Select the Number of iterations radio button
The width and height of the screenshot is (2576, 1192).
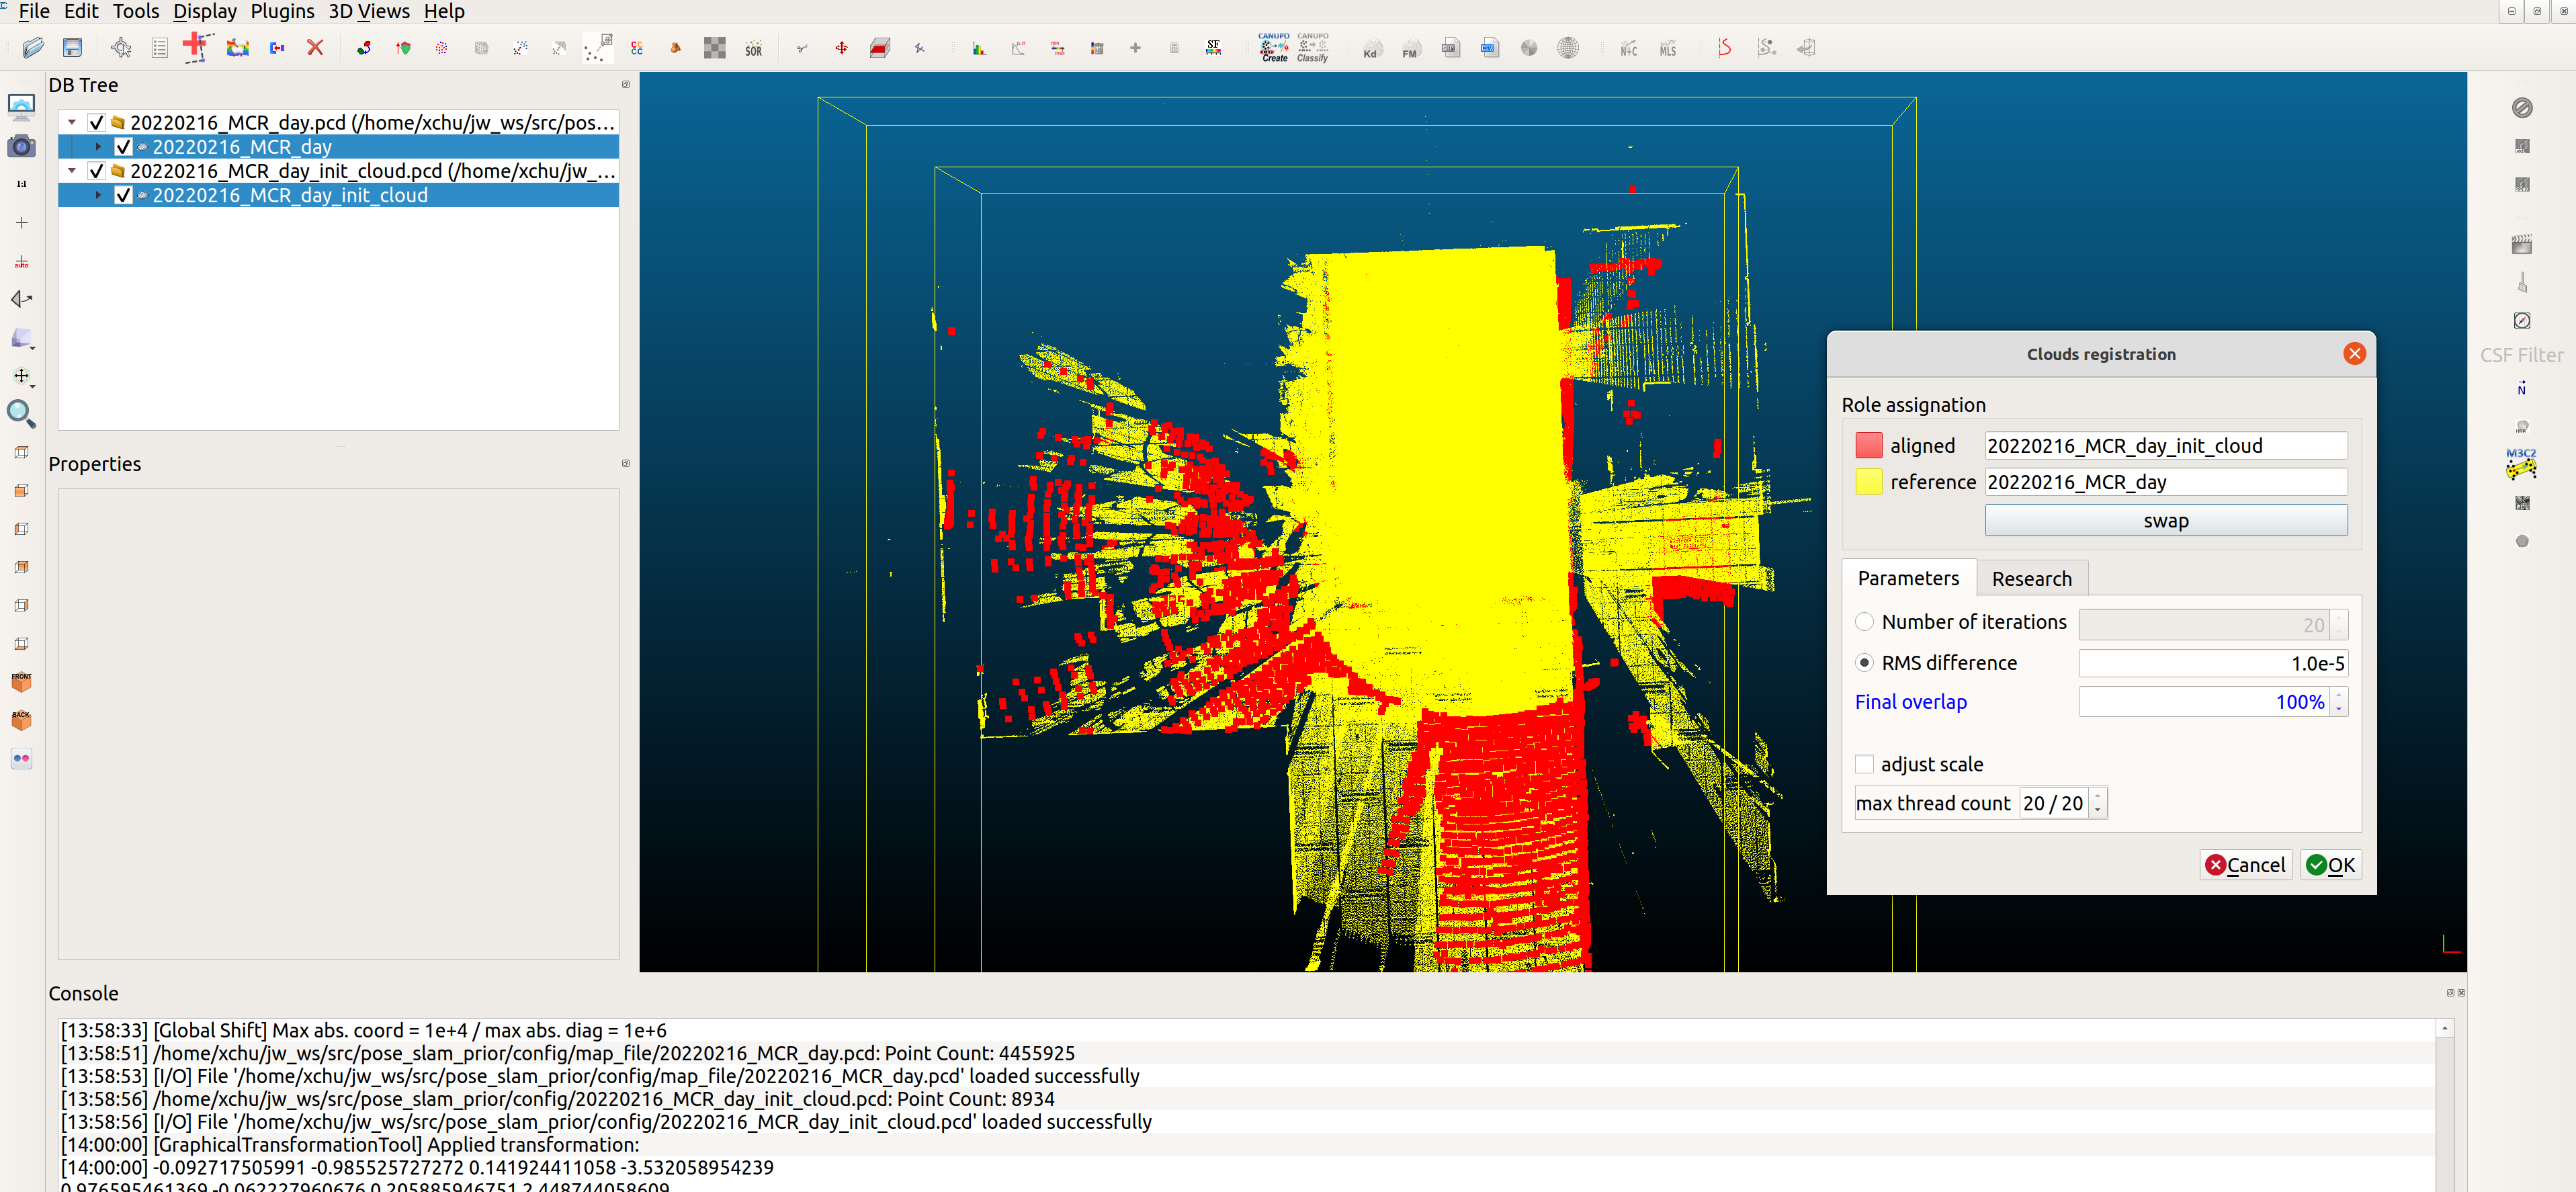[x=1864, y=622]
